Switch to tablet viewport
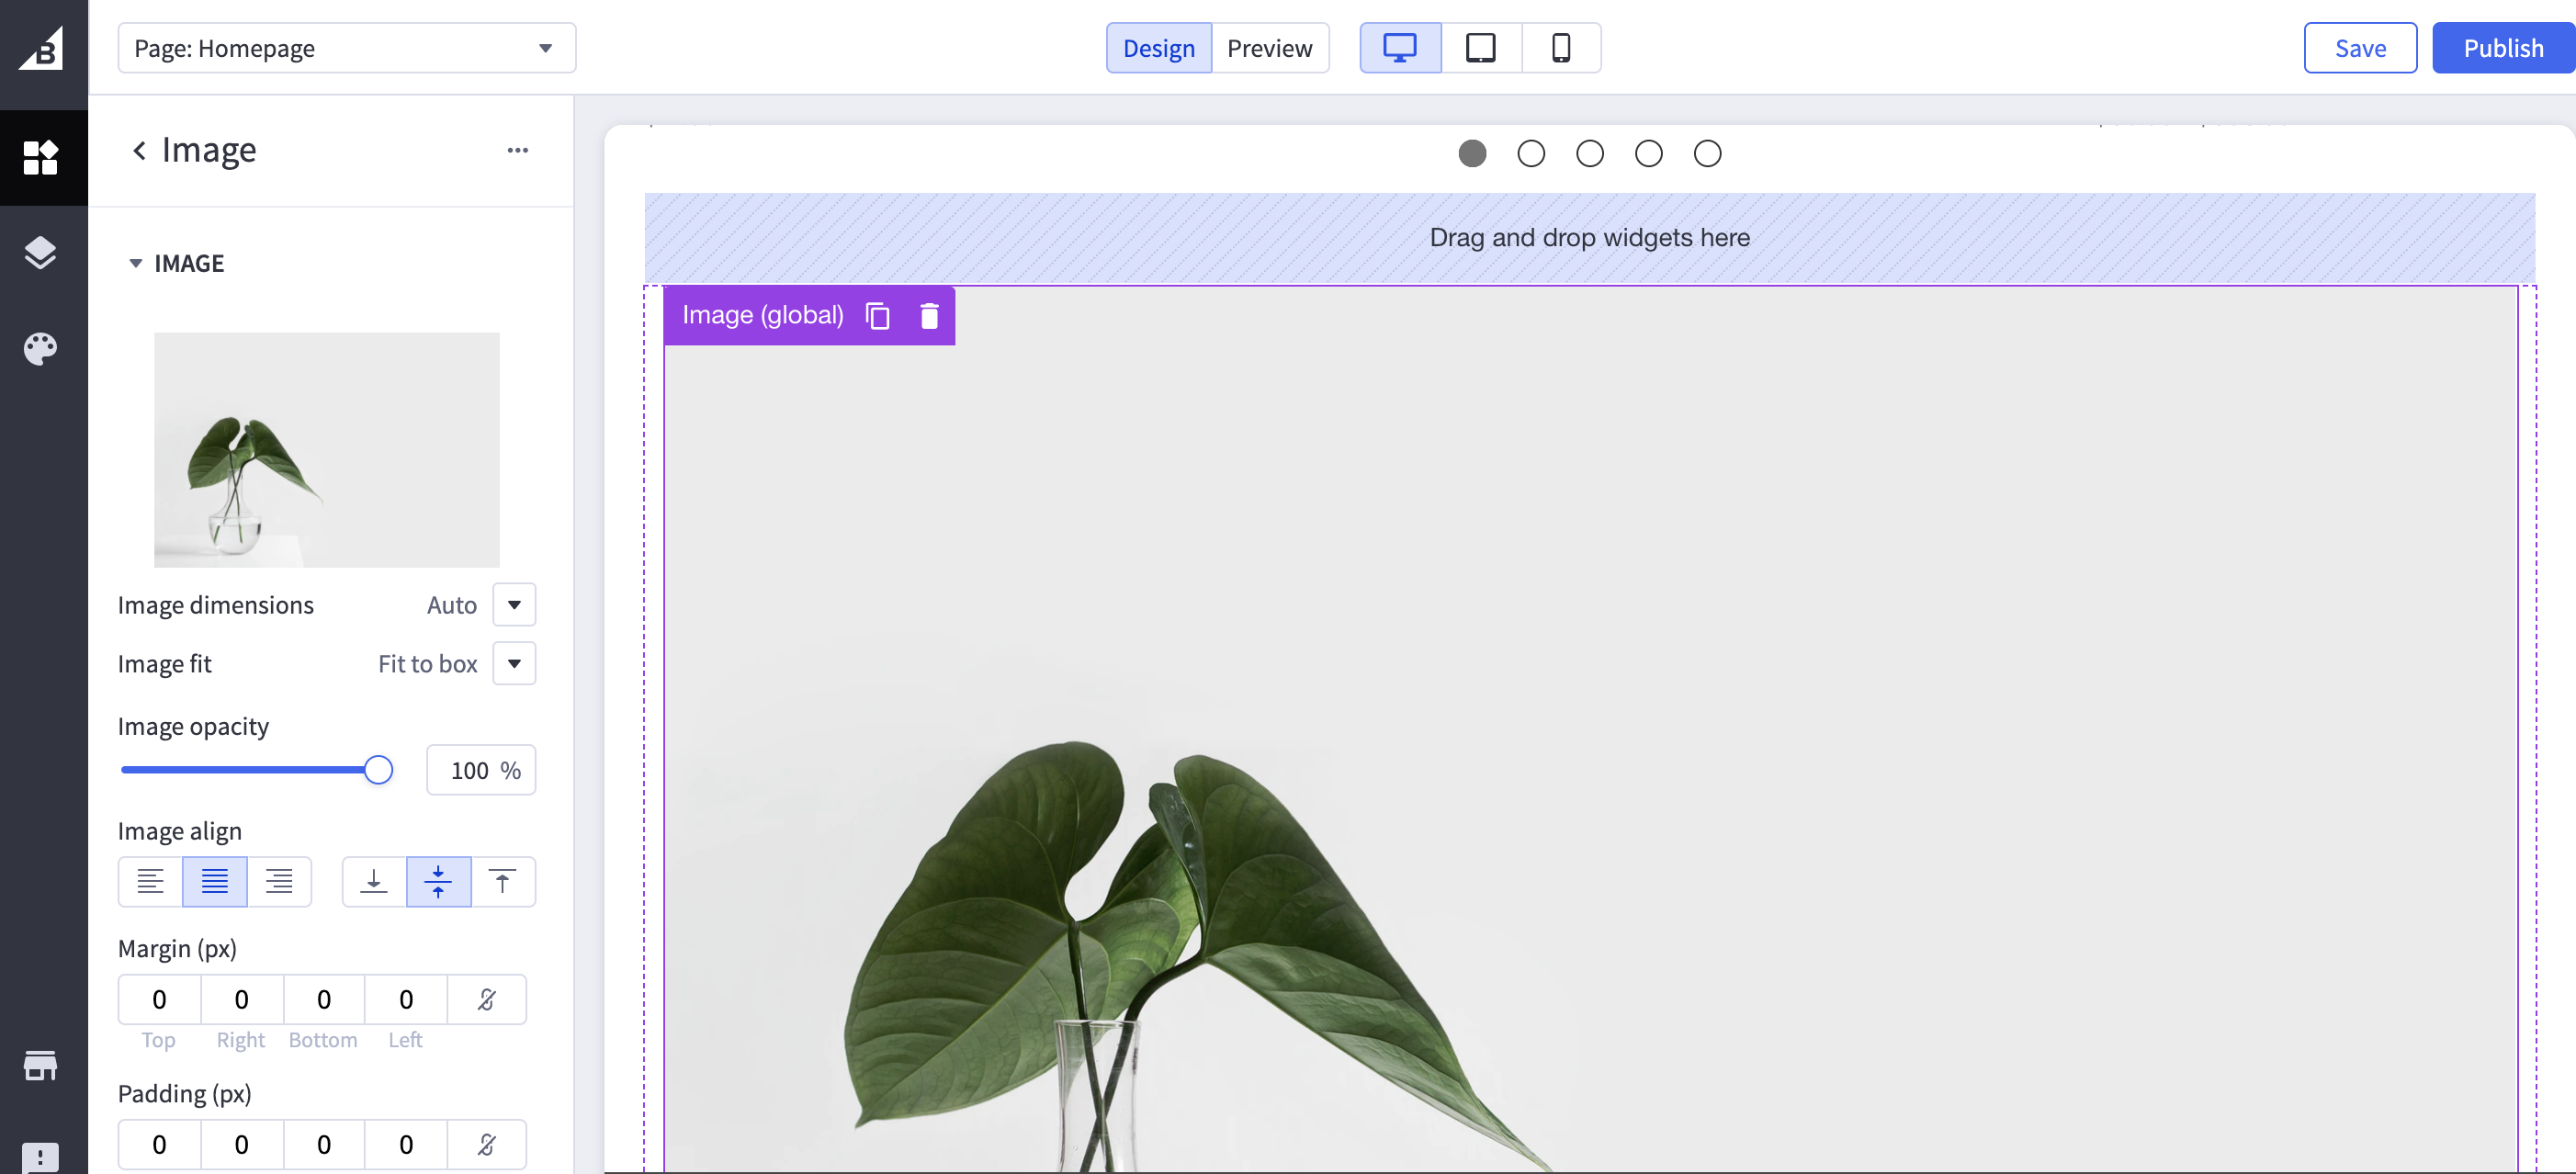 pyautogui.click(x=1480, y=48)
